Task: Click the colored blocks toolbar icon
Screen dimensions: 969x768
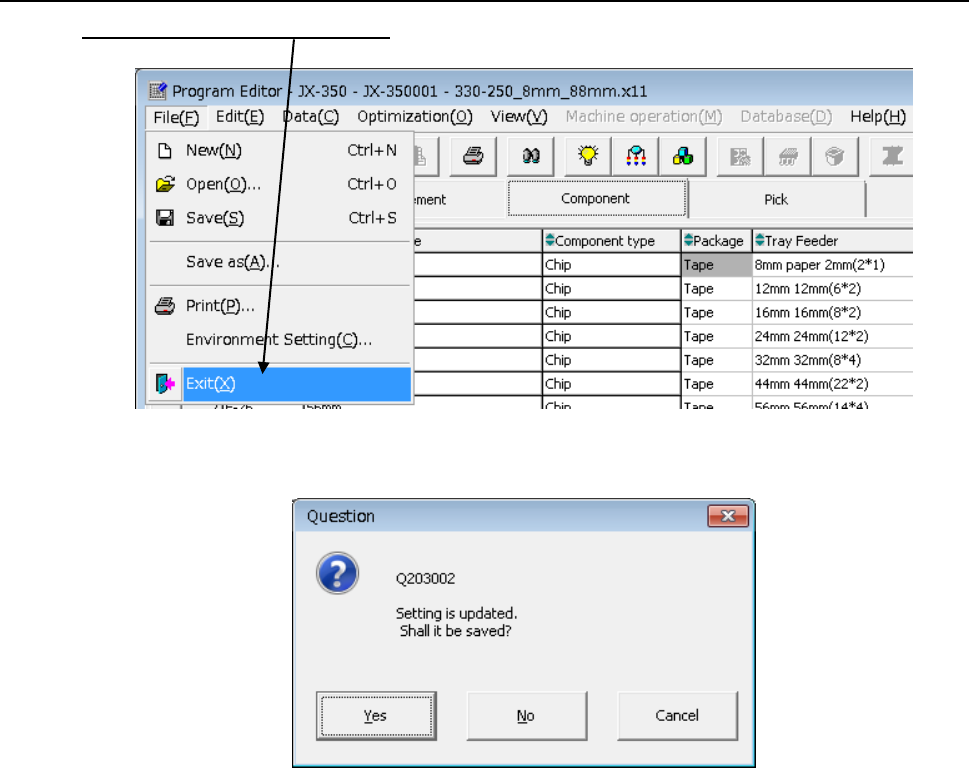Action: click(682, 156)
